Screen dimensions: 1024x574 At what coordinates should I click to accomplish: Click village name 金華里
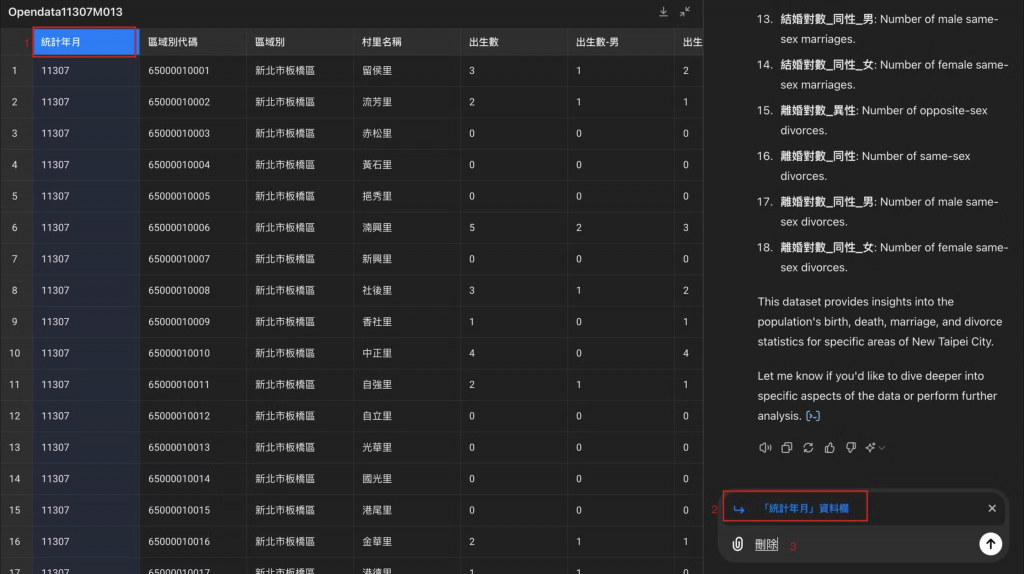click(377, 541)
